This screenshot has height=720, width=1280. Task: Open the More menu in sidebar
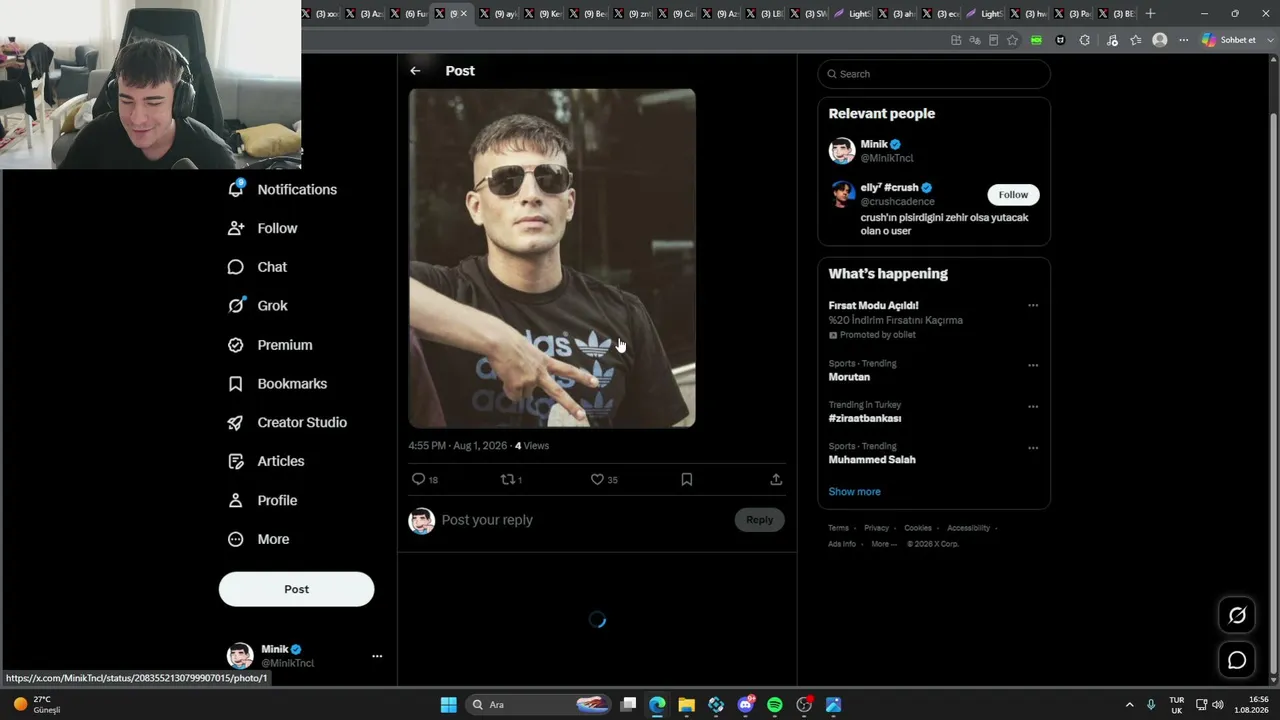click(x=258, y=539)
